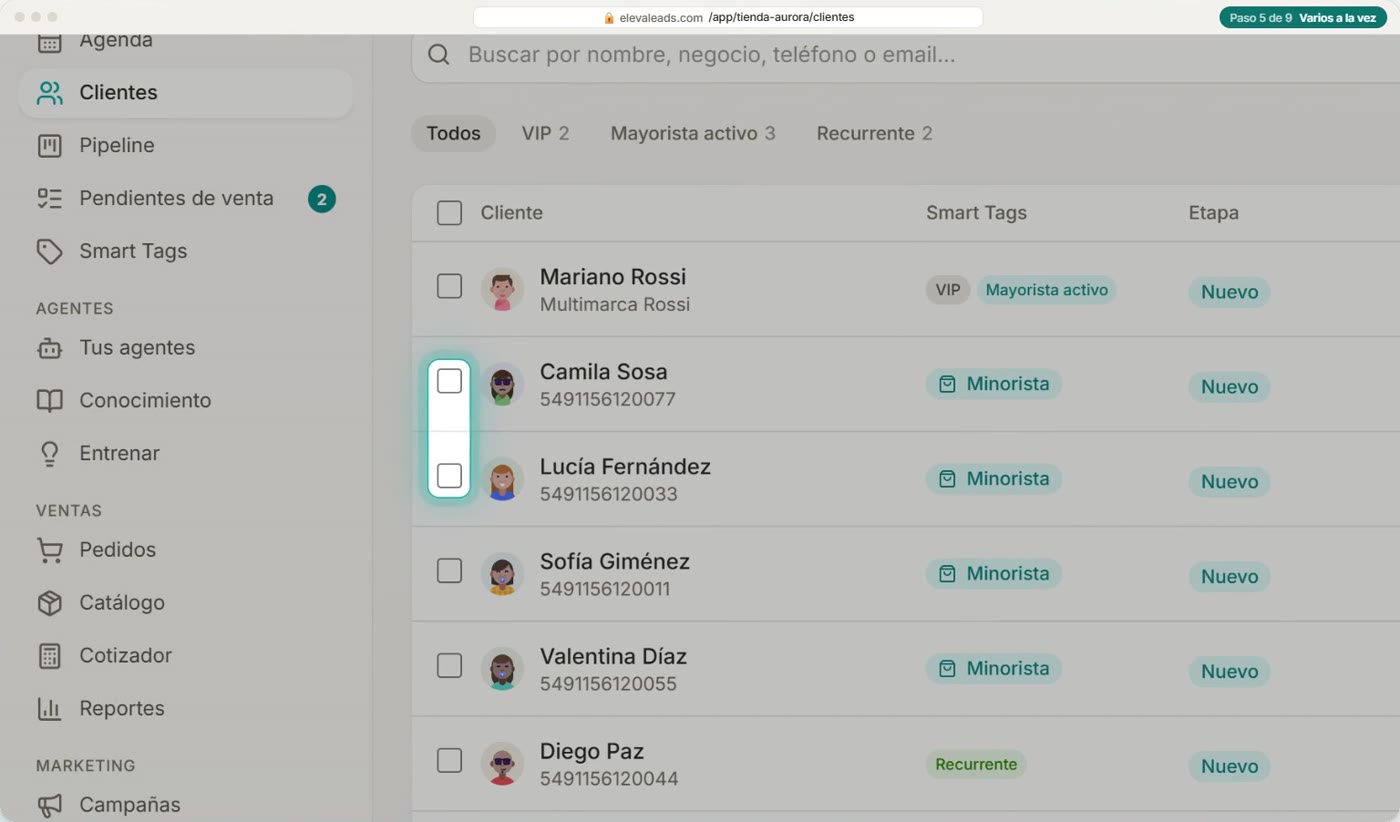Click the Pendientes de venta checklist icon
1400x822 pixels.
click(49, 198)
